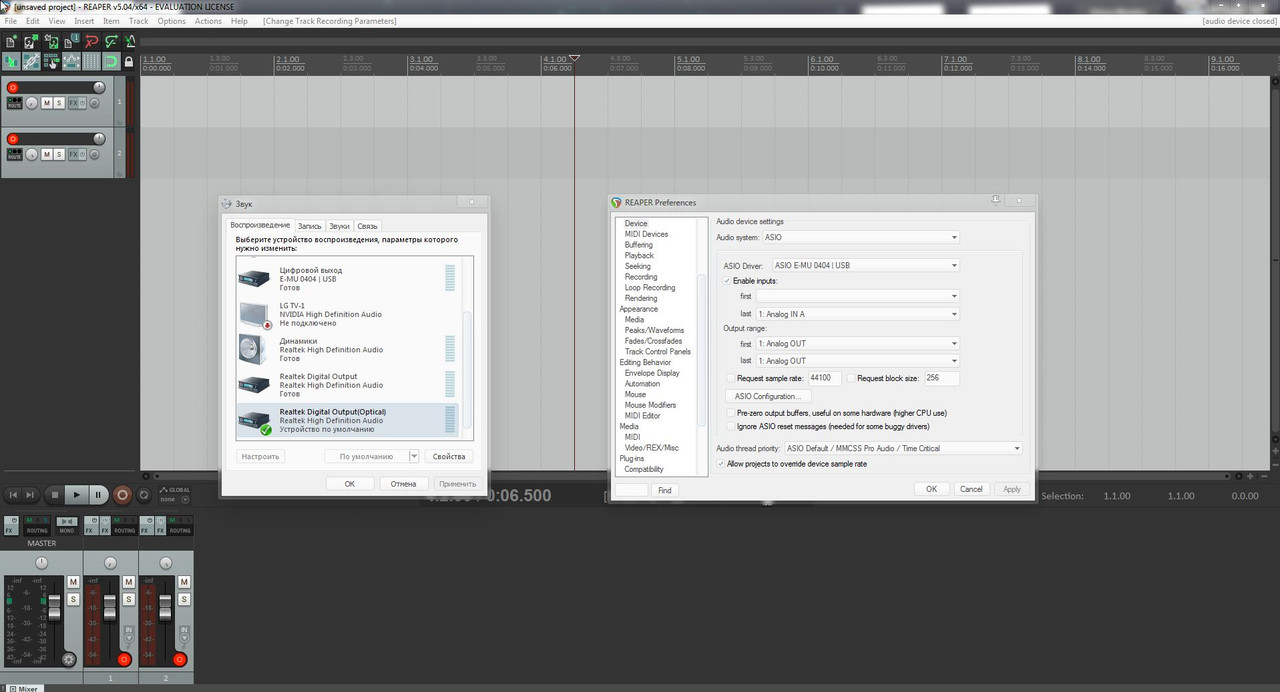Mute track 1 in the track panel

pyautogui.click(x=47, y=103)
